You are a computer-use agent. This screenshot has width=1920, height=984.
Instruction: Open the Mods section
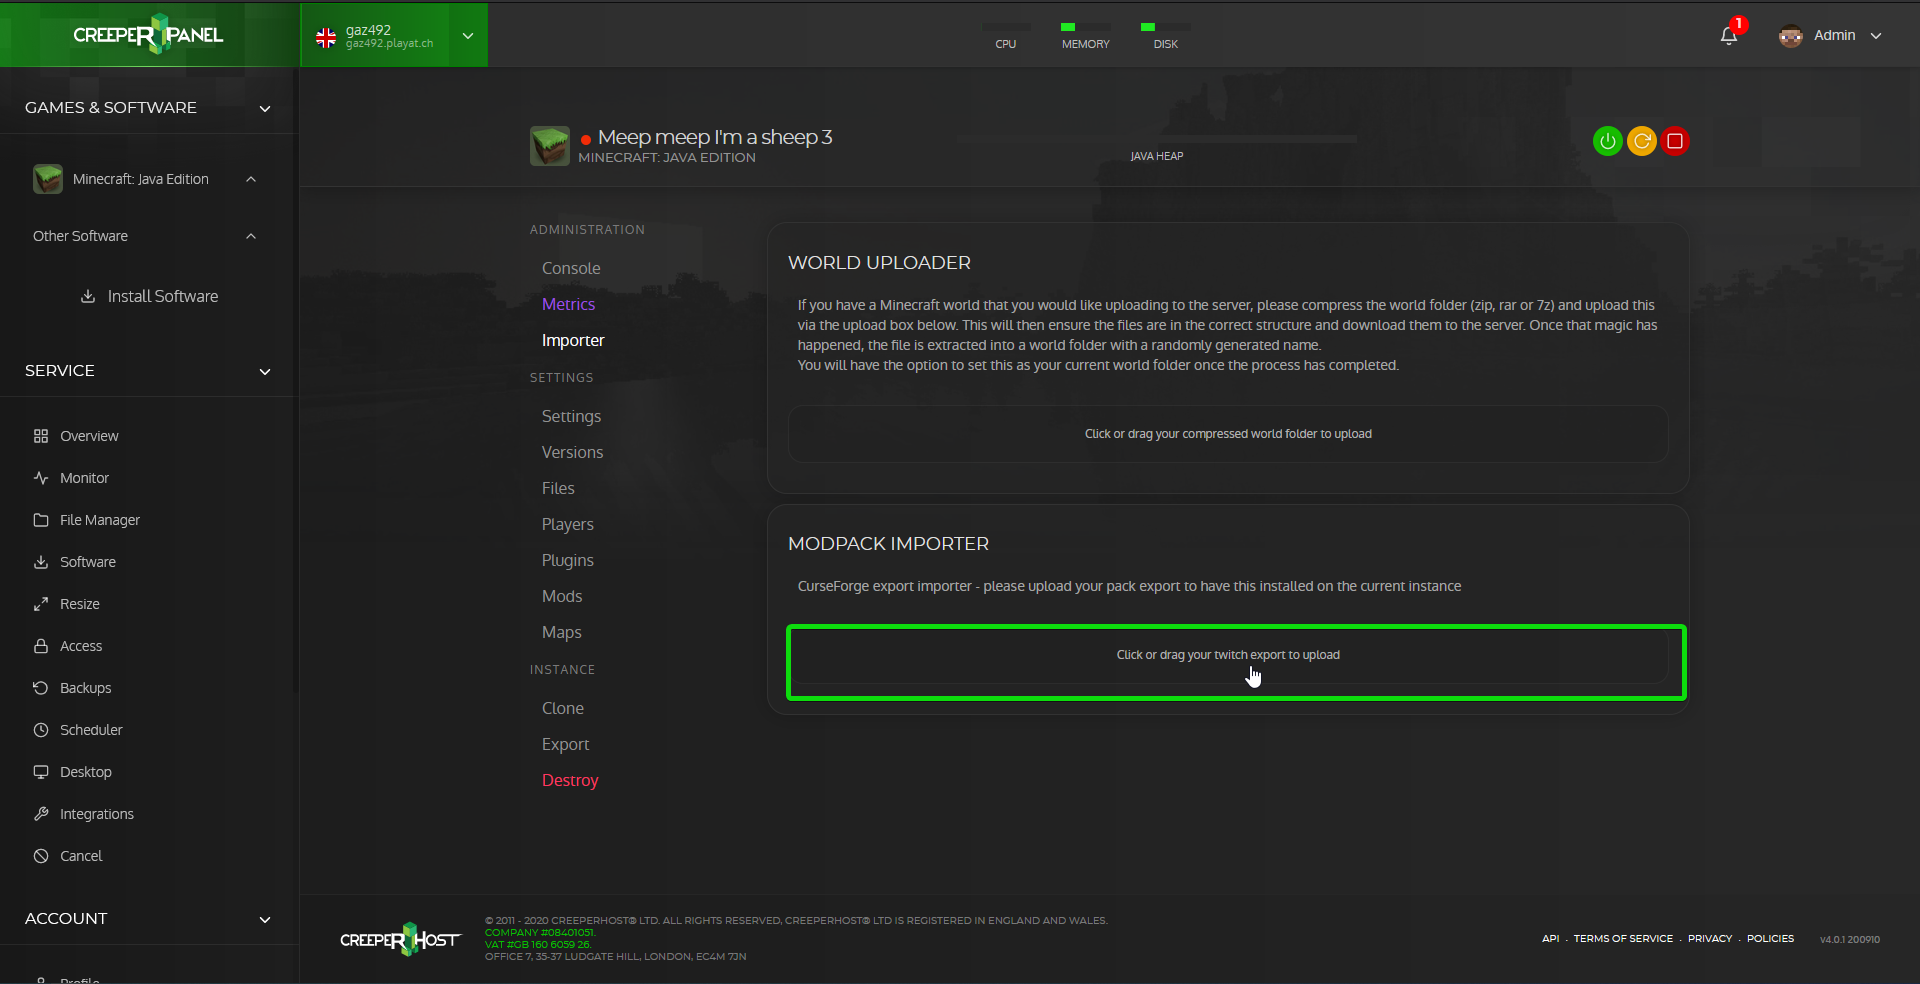(562, 596)
